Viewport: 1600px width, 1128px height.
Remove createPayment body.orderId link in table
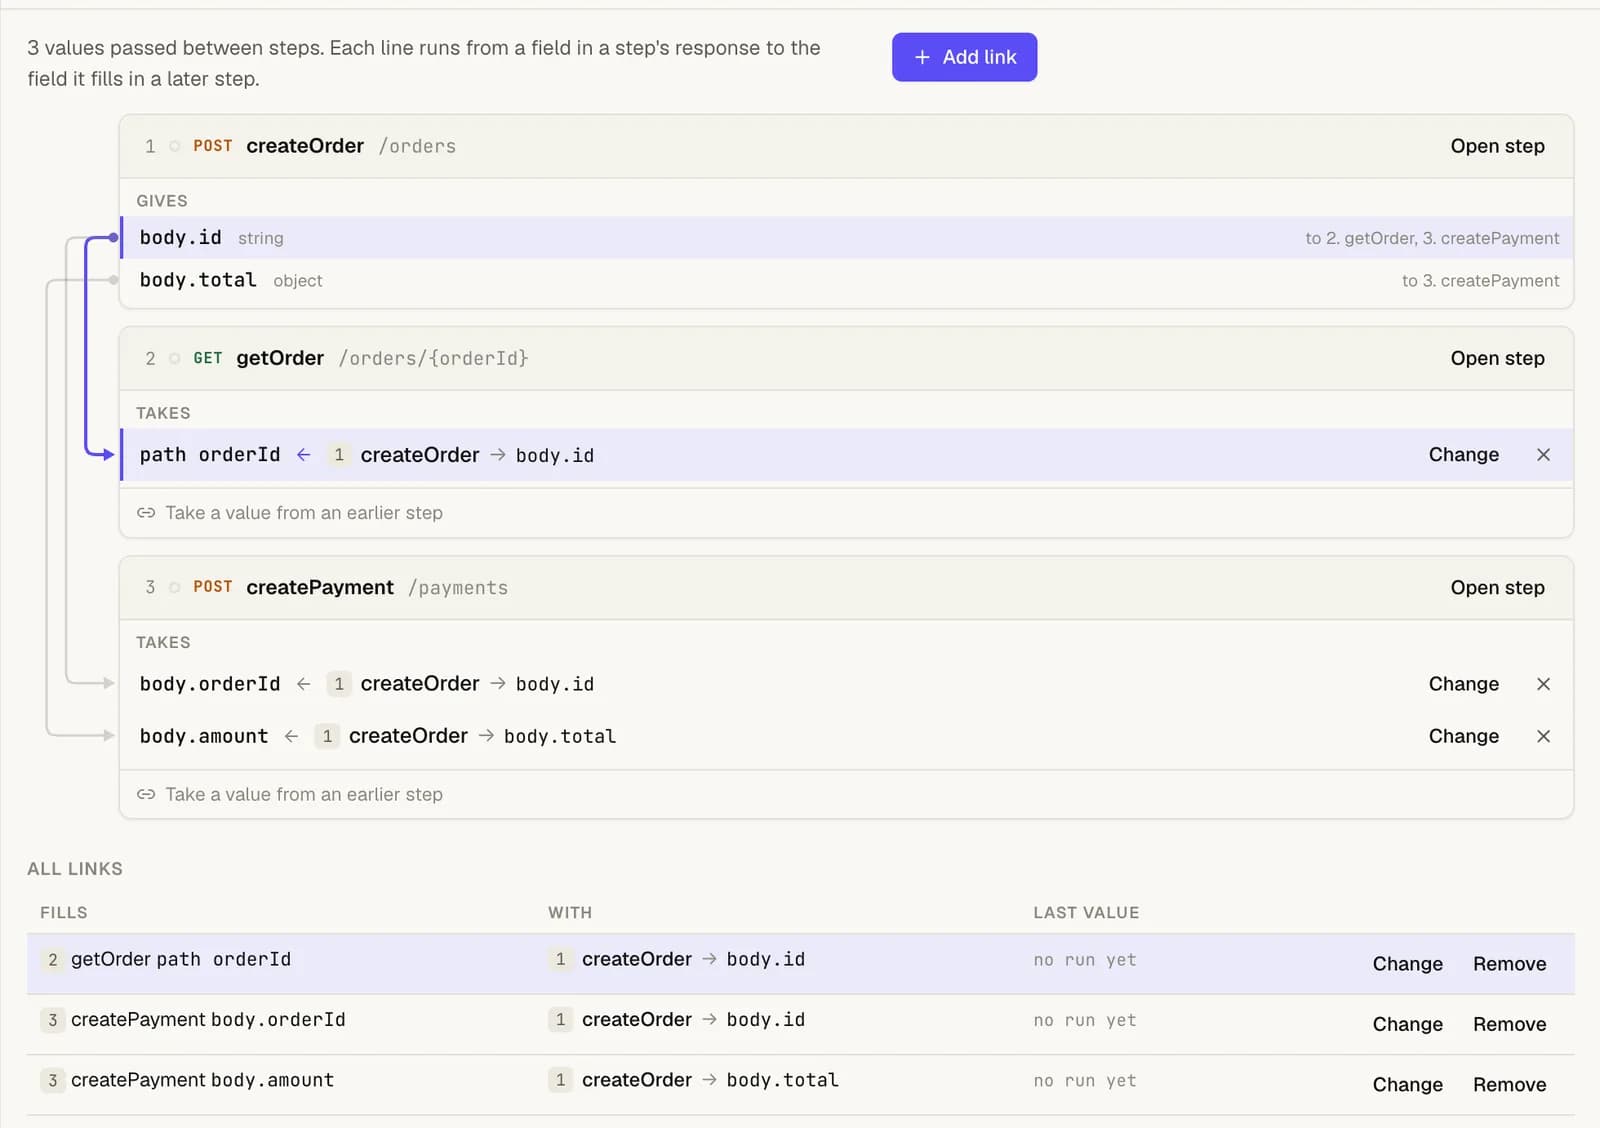tap(1509, 1024)
